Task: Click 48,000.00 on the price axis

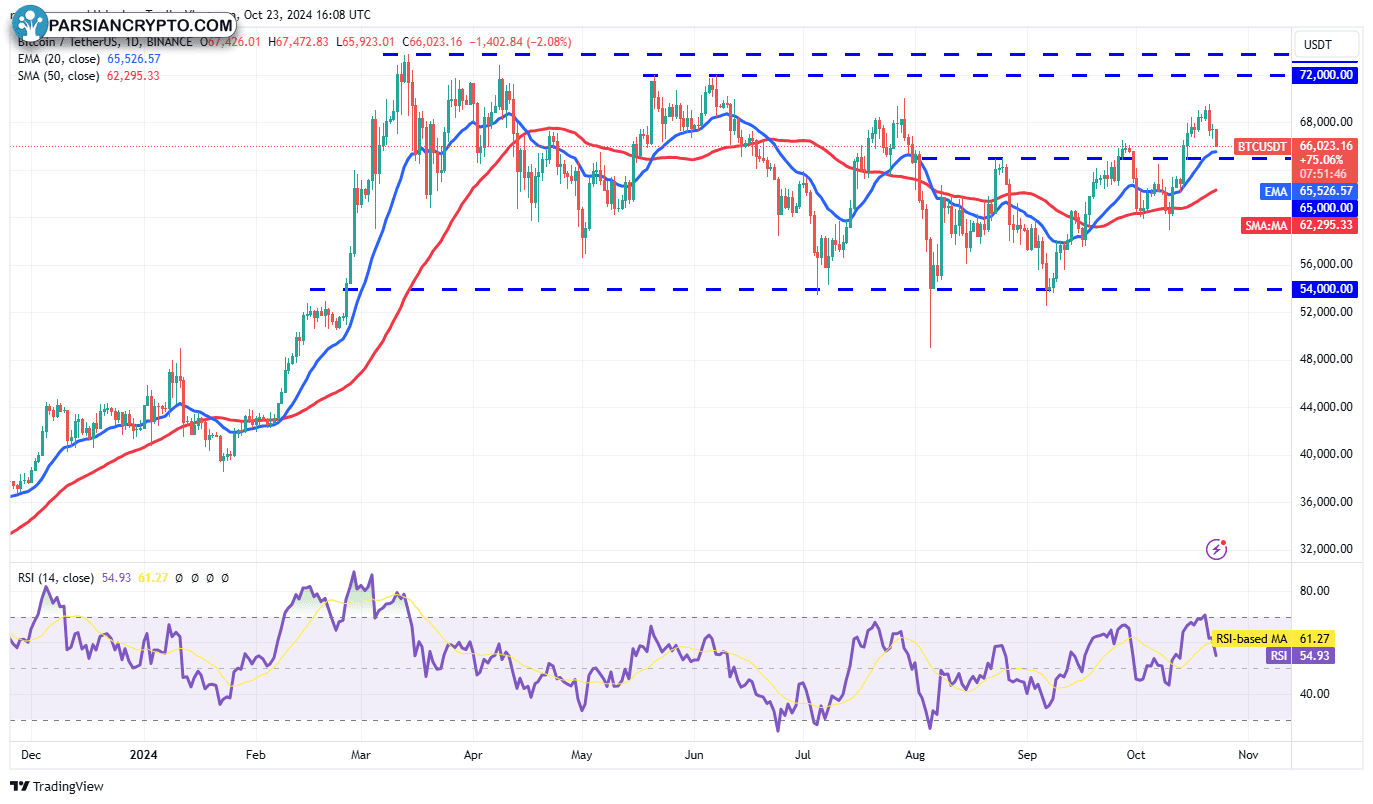Action: tap(1326, 359)
